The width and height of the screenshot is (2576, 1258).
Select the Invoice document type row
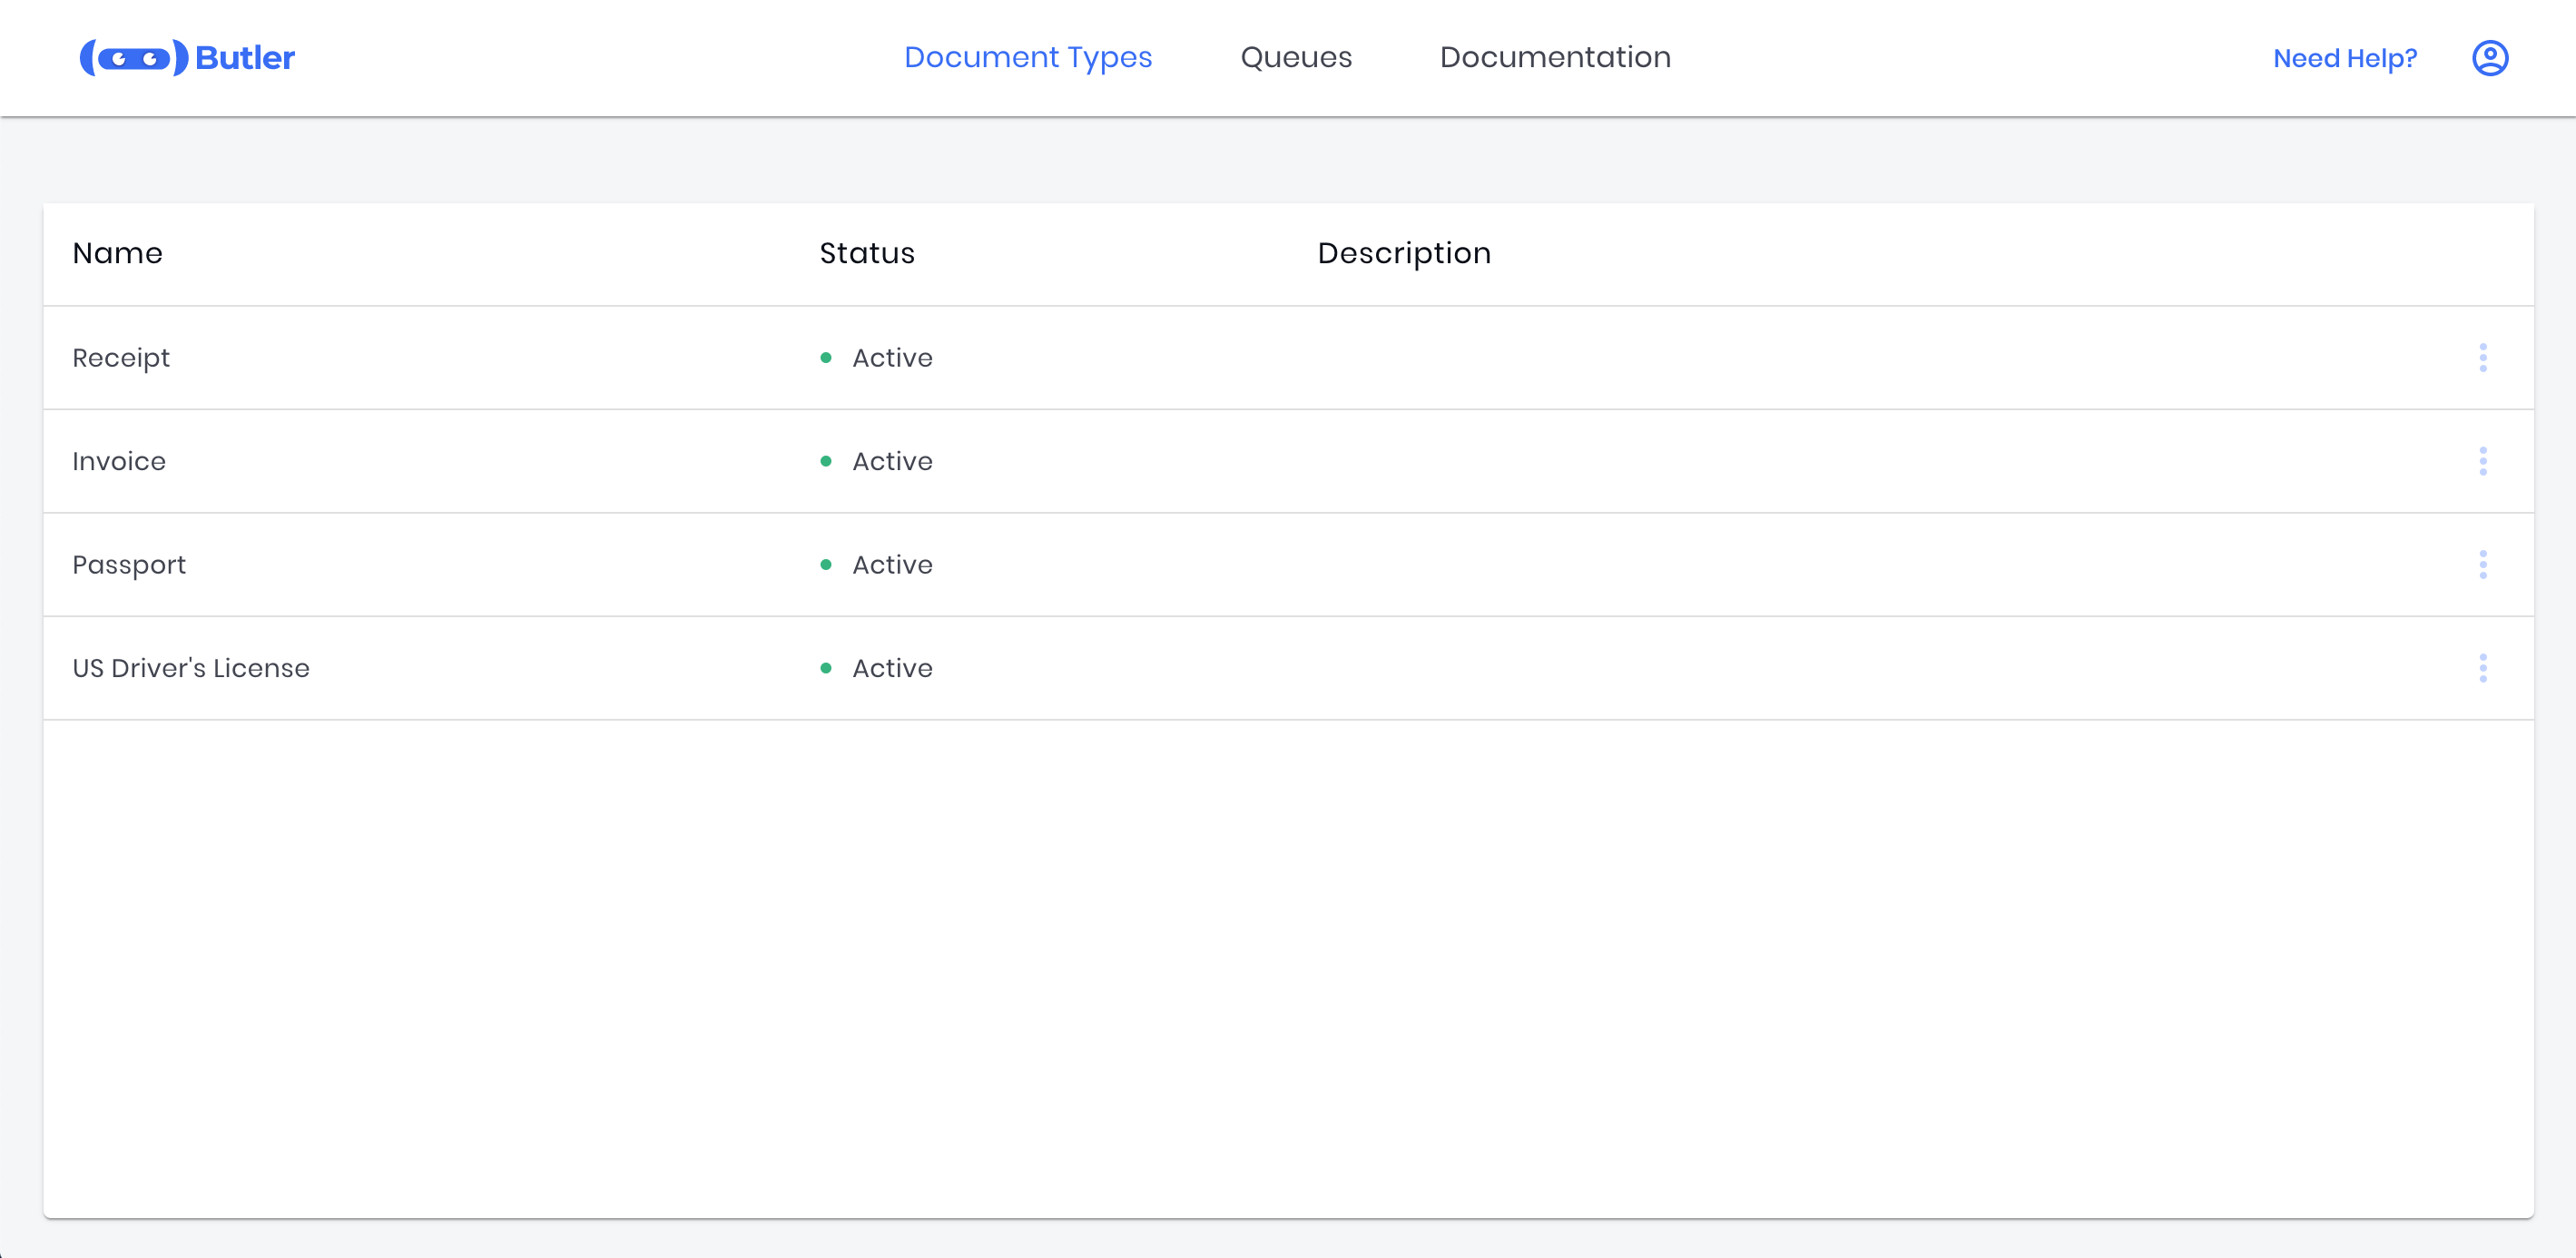tap(1288, 461)
